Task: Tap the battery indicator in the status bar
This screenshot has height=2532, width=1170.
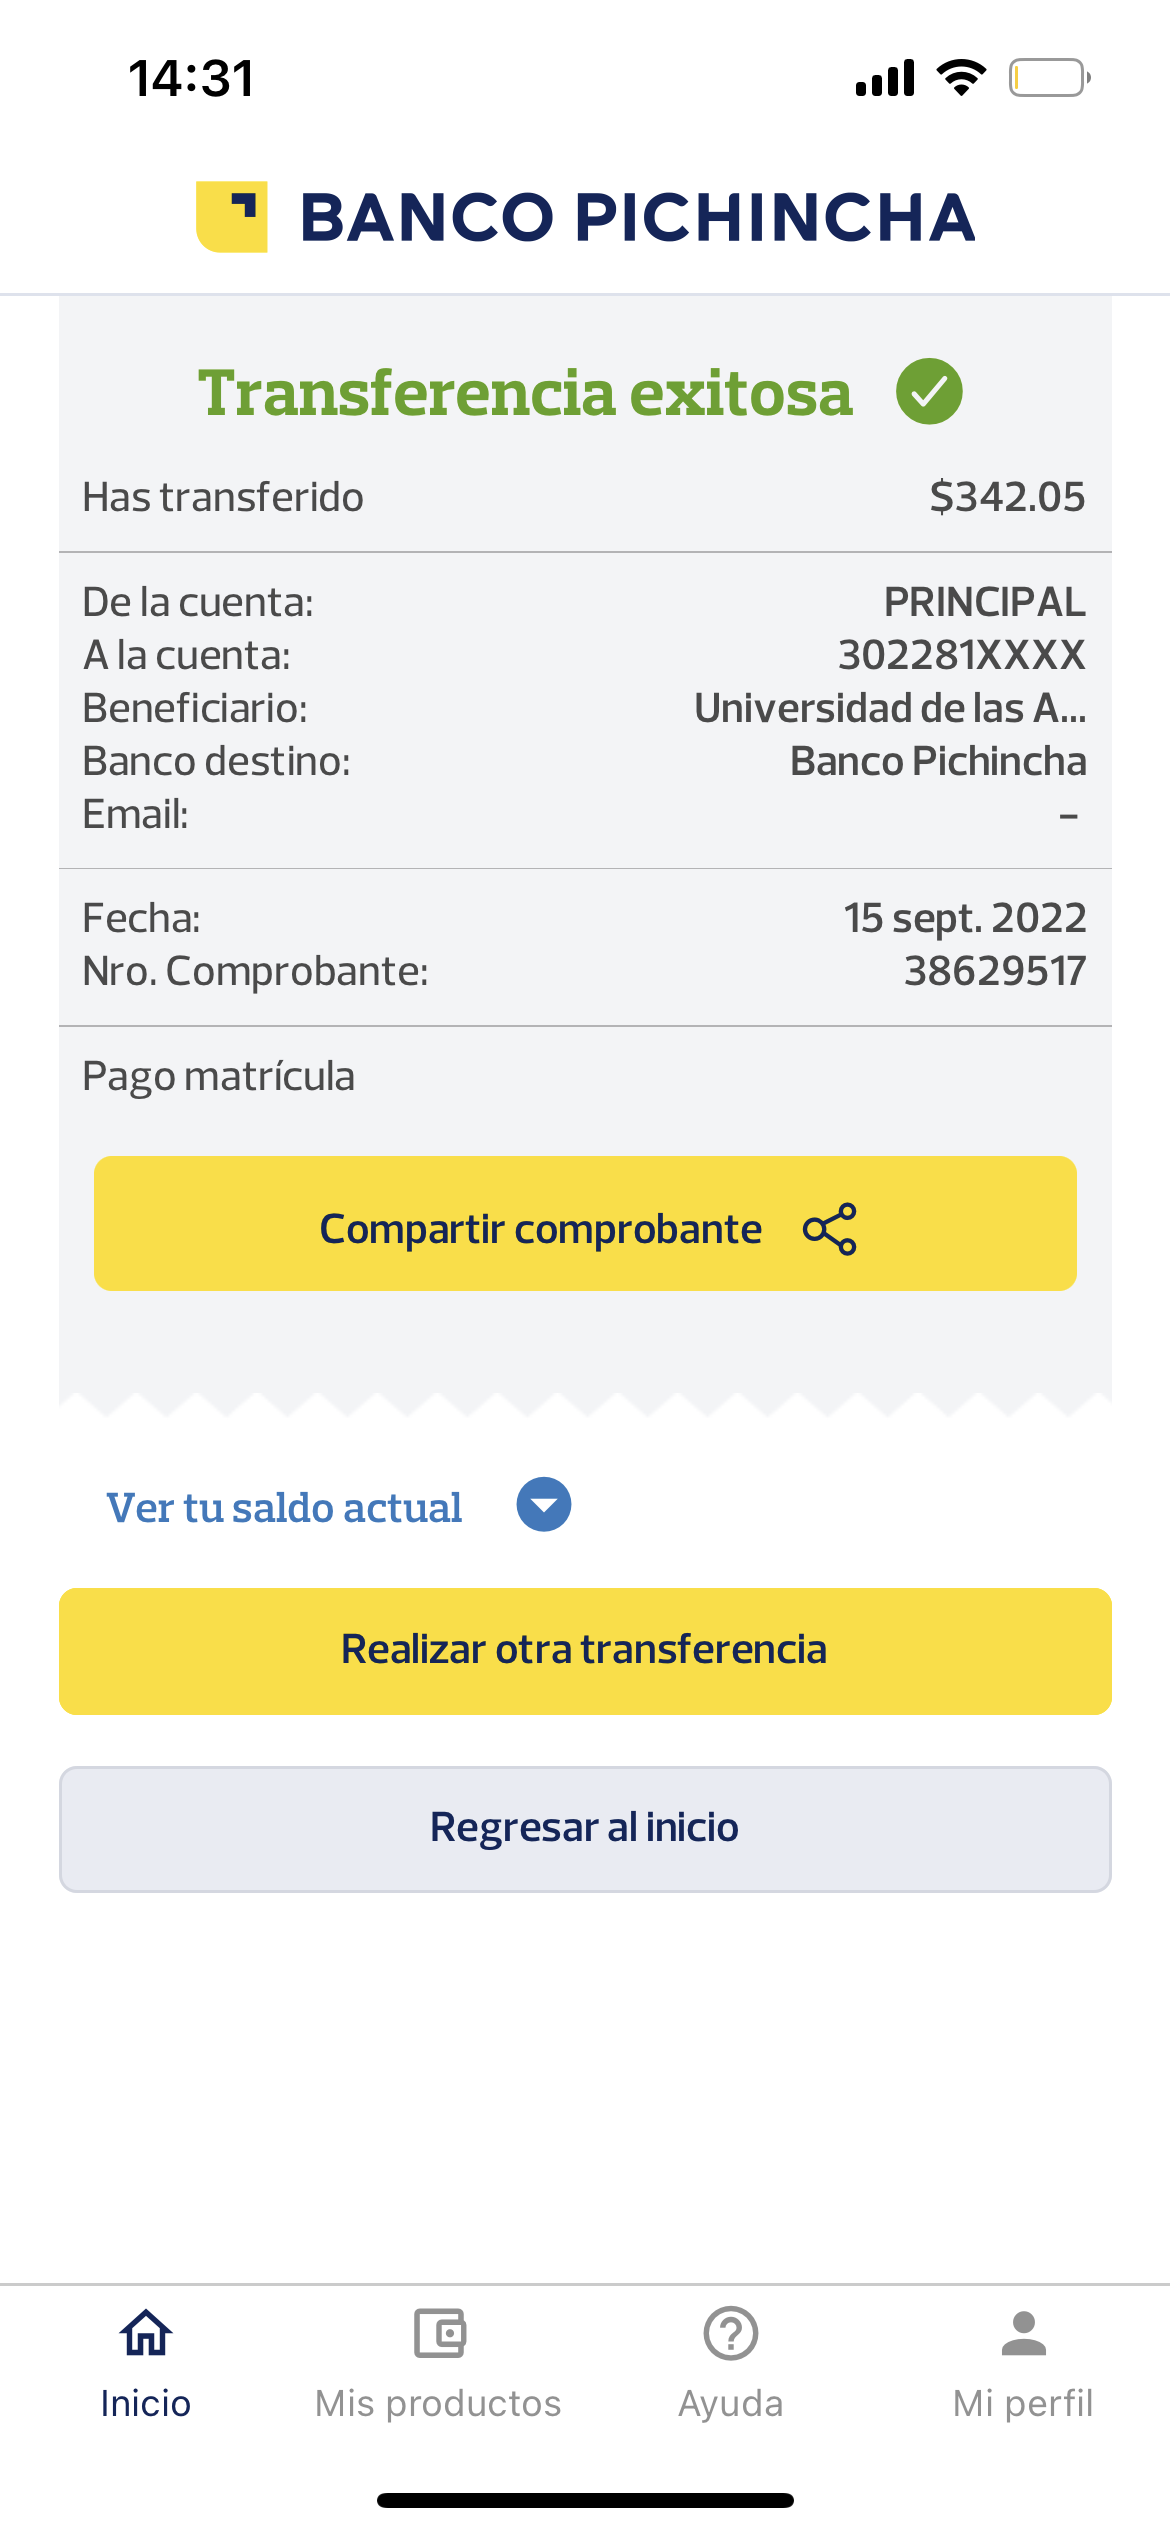Action: pos(1048,78)
